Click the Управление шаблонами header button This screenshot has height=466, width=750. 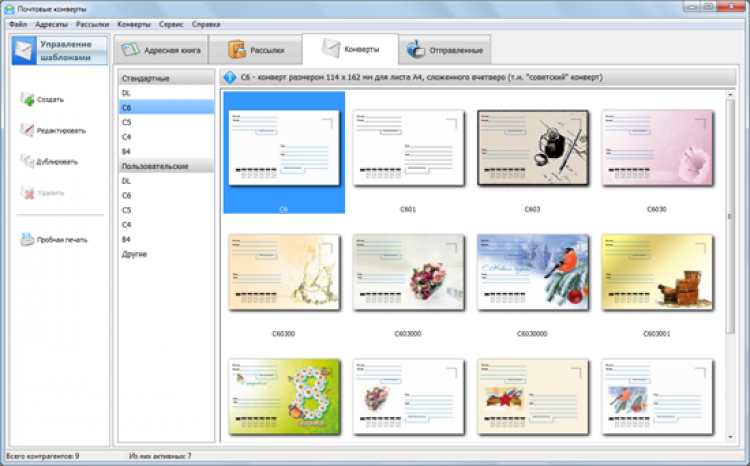60,50
